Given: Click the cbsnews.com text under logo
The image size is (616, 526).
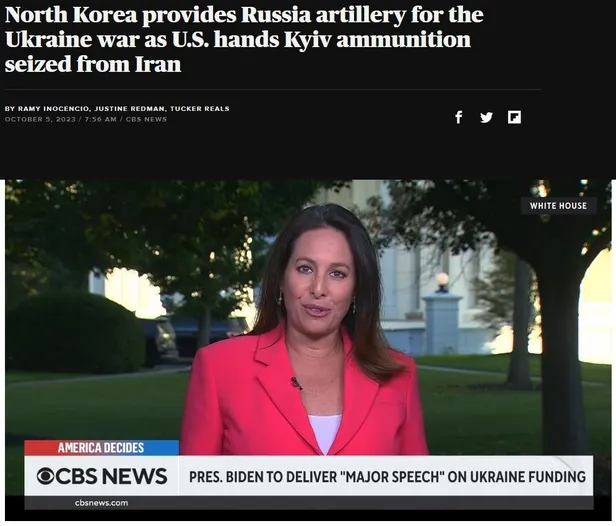Looking at the screenshot, I should click(101, 503).
